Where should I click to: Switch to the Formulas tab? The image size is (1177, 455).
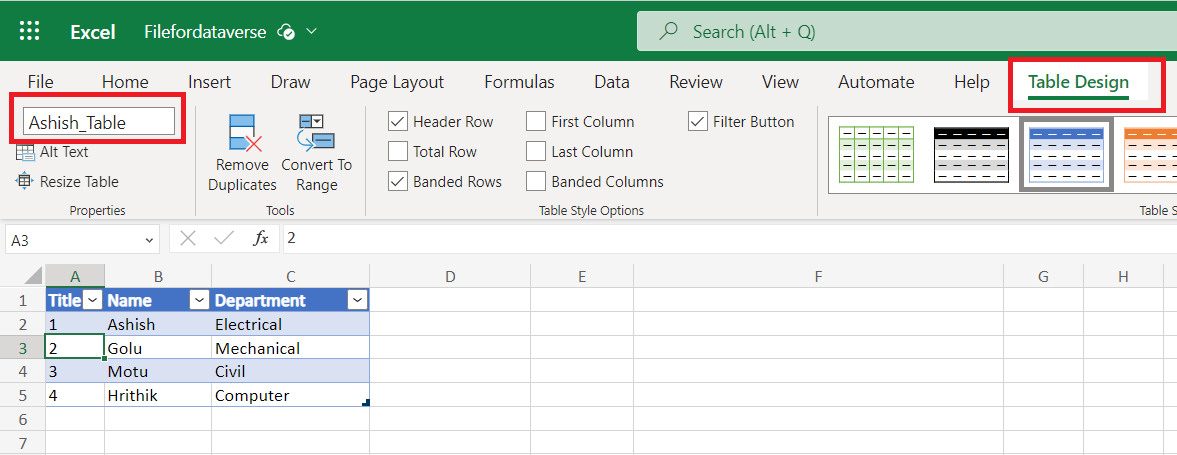click(519, 82)
